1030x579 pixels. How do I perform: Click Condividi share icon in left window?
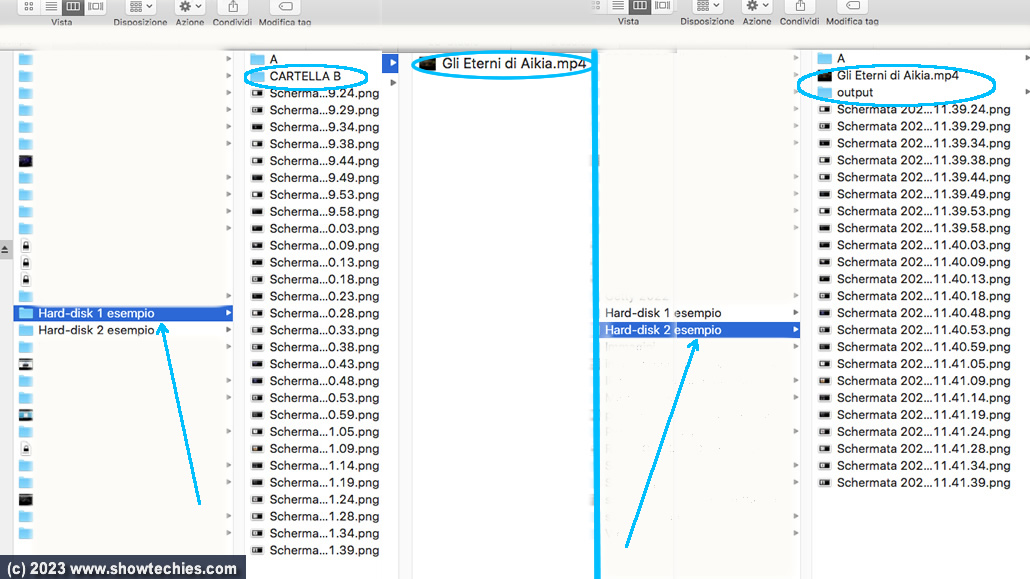(x=233, y=7)
